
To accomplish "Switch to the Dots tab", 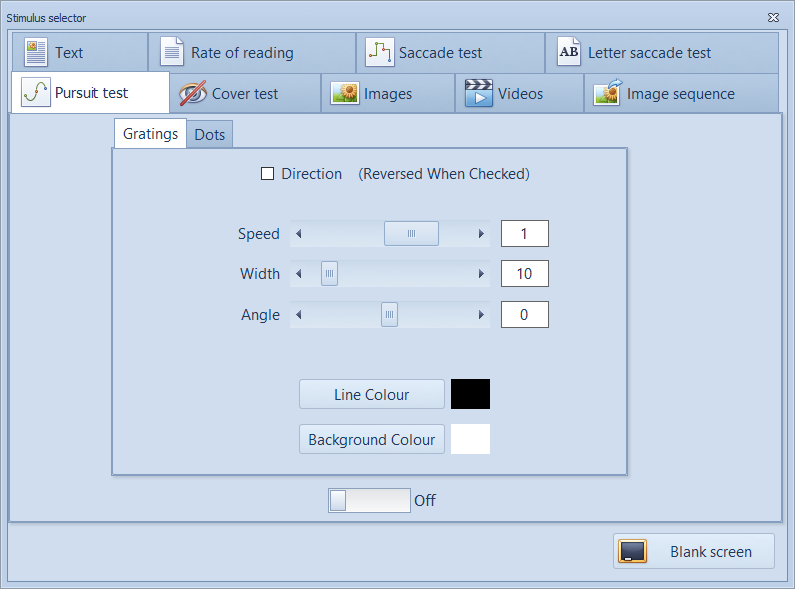I will tap(209, 135).
